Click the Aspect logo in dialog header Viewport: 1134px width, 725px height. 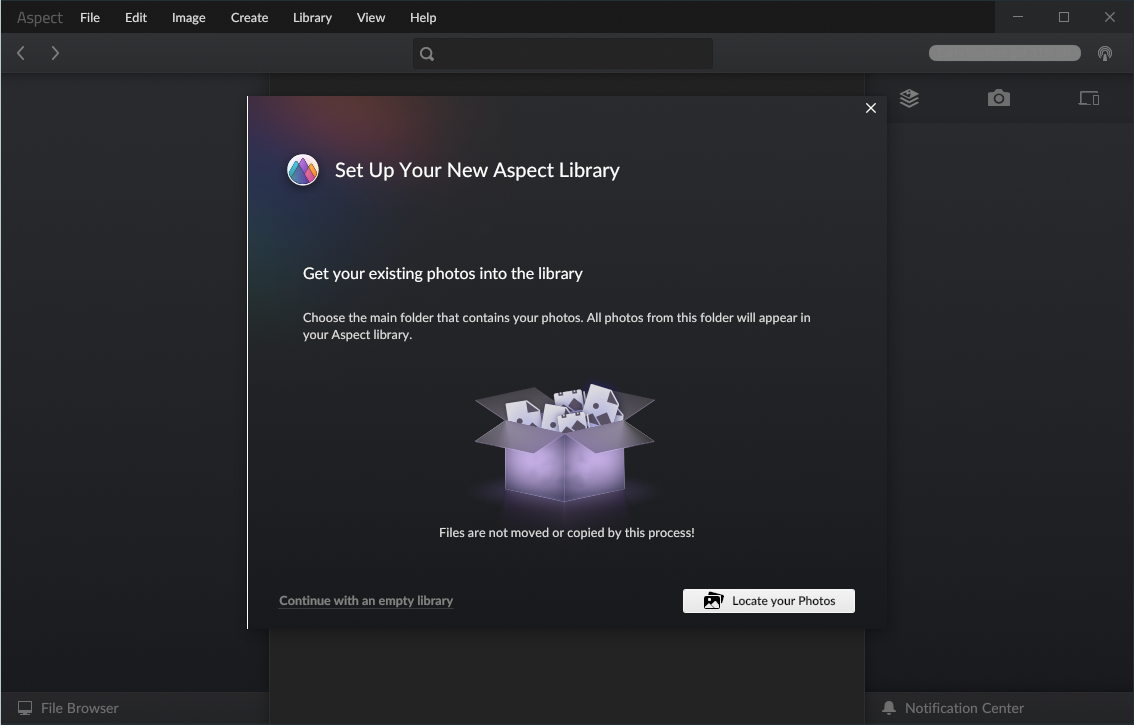coord(303,170)
